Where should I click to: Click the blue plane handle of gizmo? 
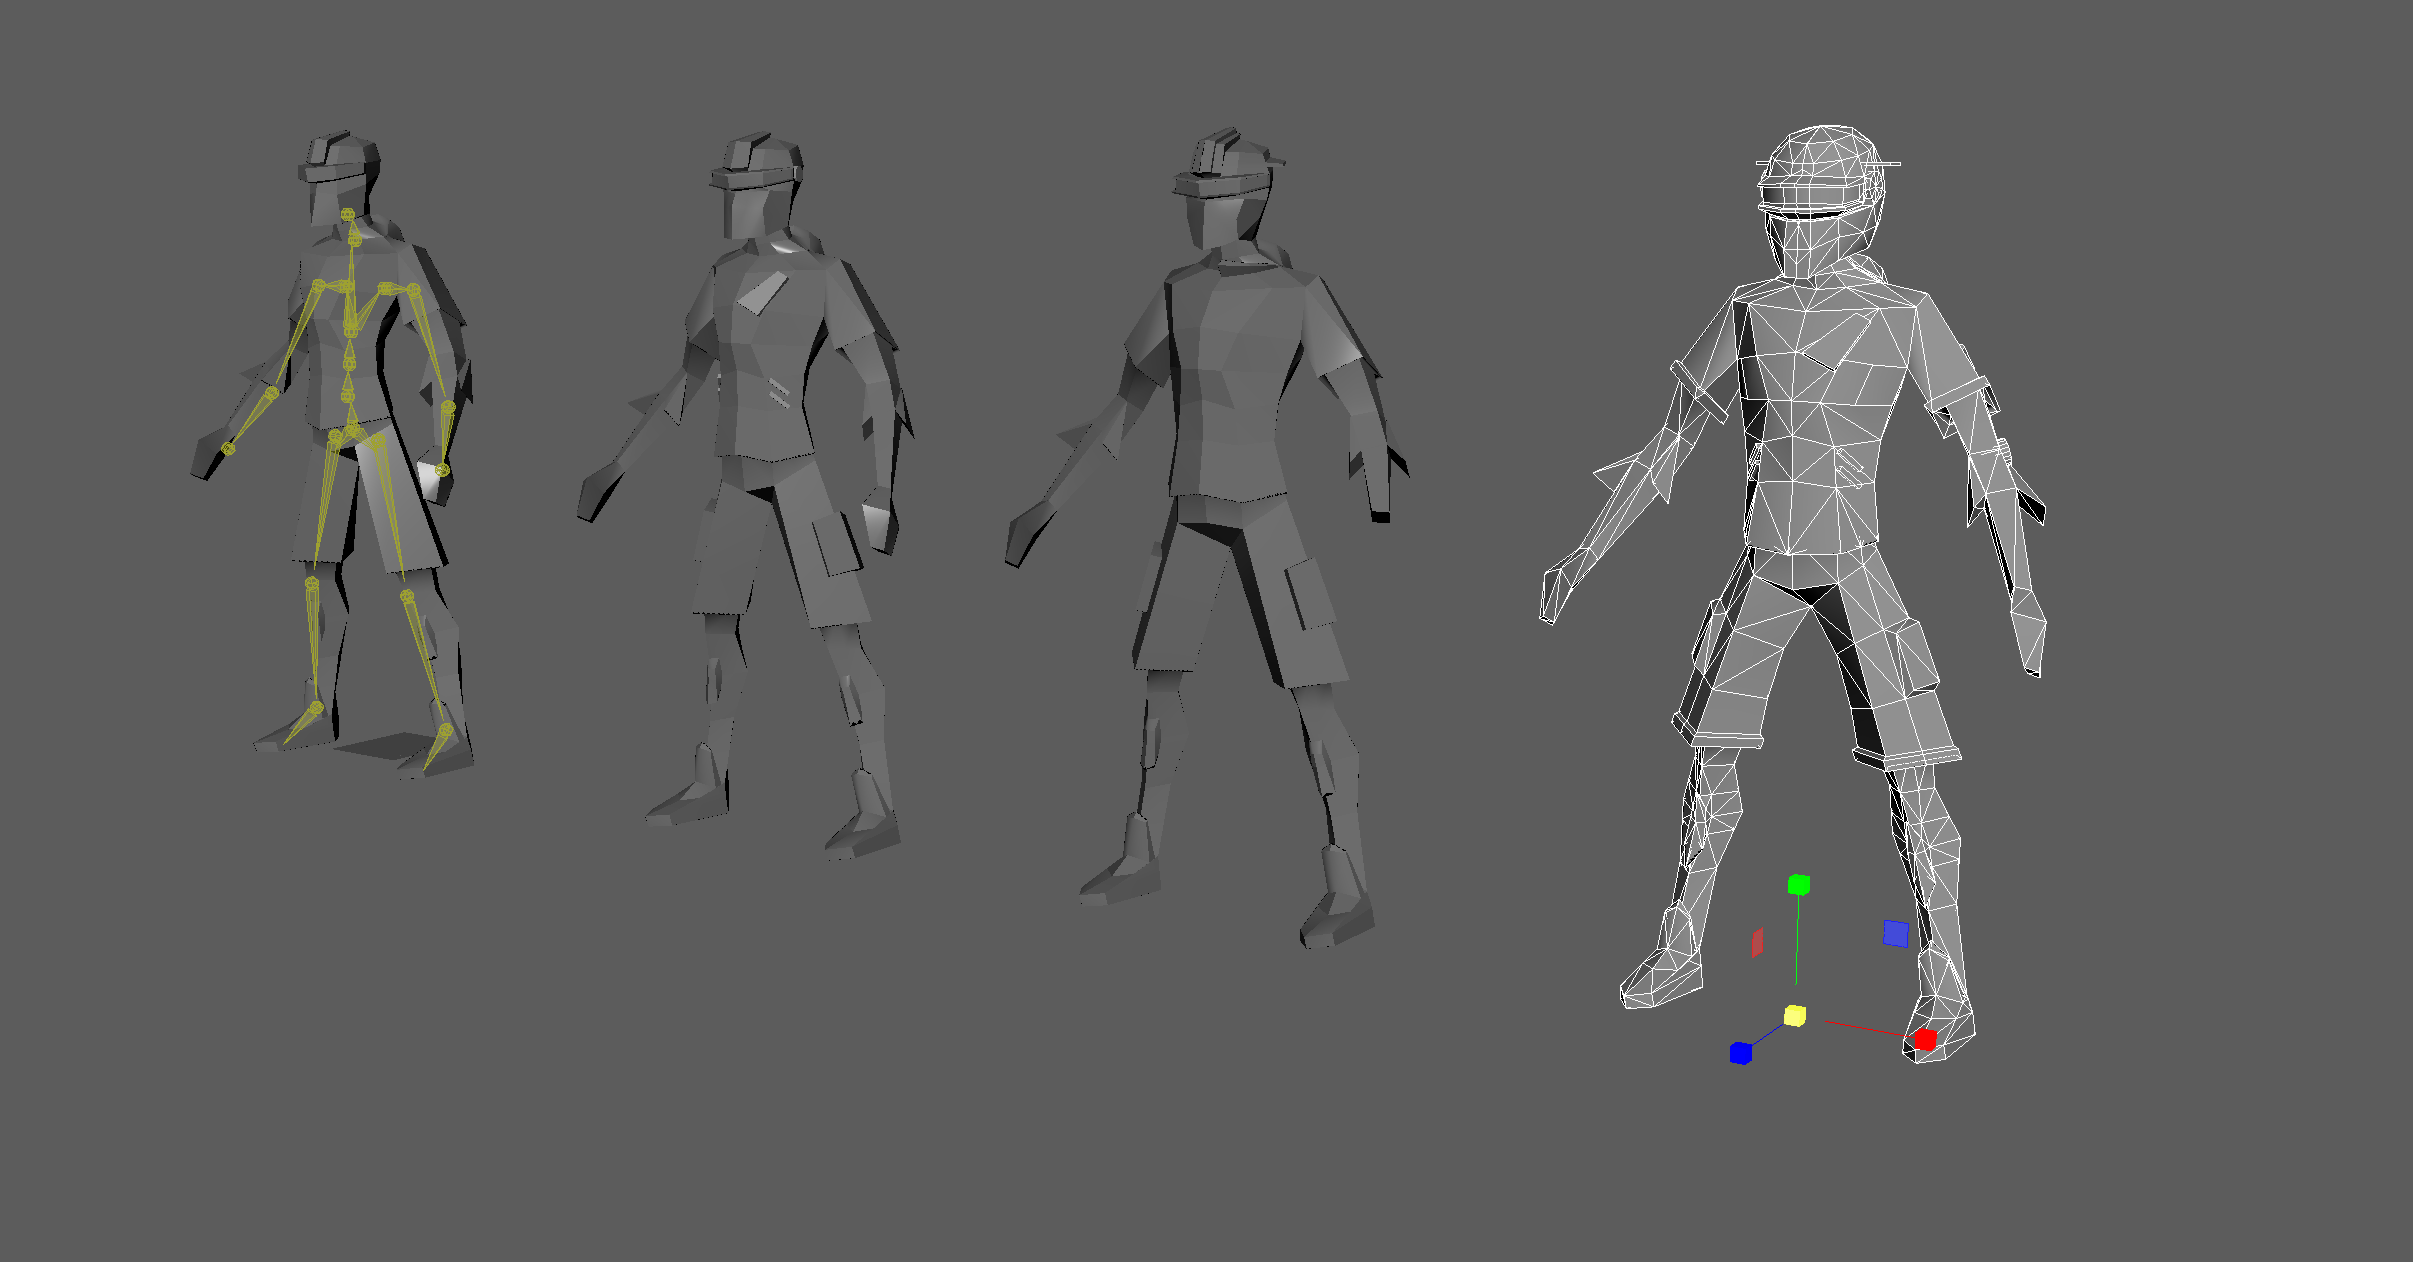pos(1896,933)
